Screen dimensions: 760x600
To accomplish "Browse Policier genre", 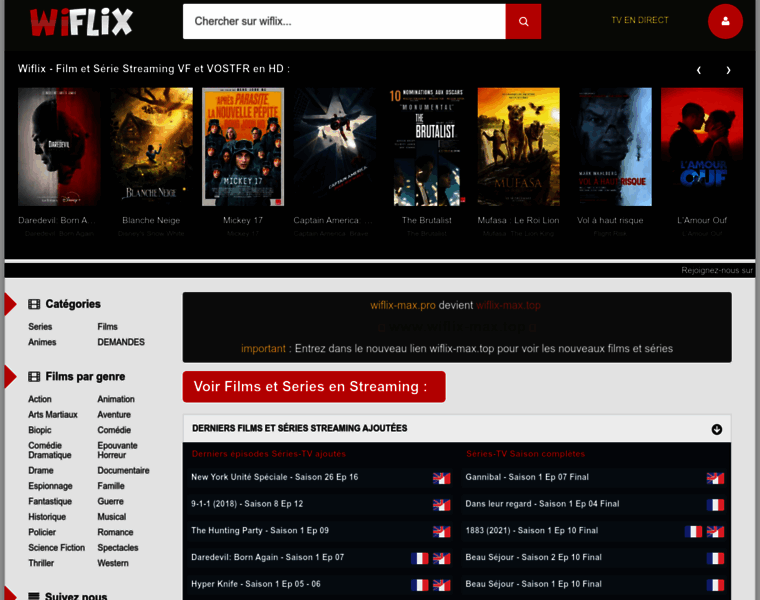I will 42,533.
